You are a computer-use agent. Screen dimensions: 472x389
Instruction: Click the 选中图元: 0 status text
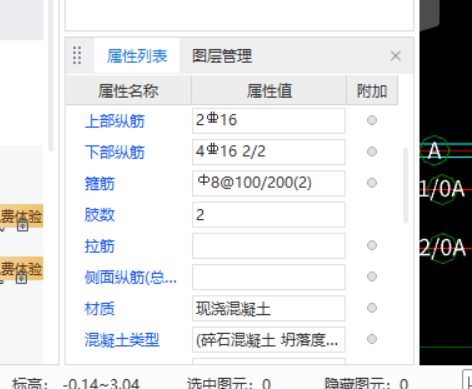(x=229, y=383)
